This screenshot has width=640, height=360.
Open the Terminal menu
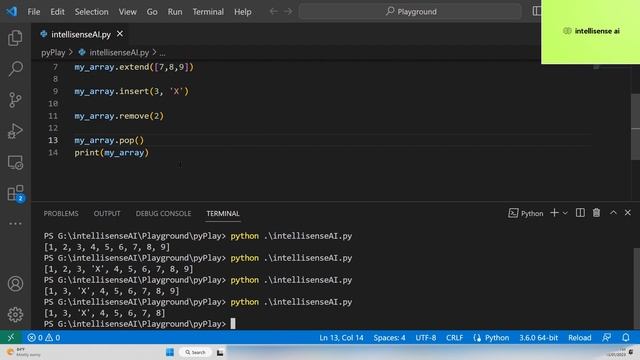coord(208,11)
